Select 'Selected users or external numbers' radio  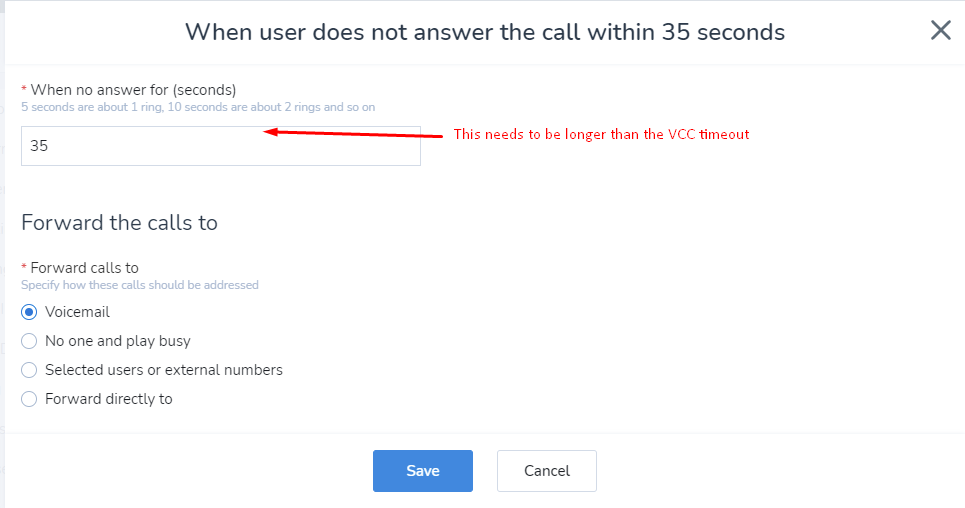pyautogui.click(x=29, y=370)
